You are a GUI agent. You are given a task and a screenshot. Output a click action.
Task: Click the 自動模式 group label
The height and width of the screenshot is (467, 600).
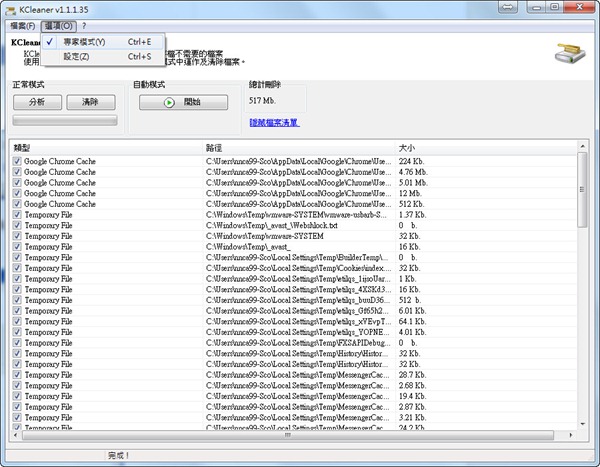(x=149, y=85)
